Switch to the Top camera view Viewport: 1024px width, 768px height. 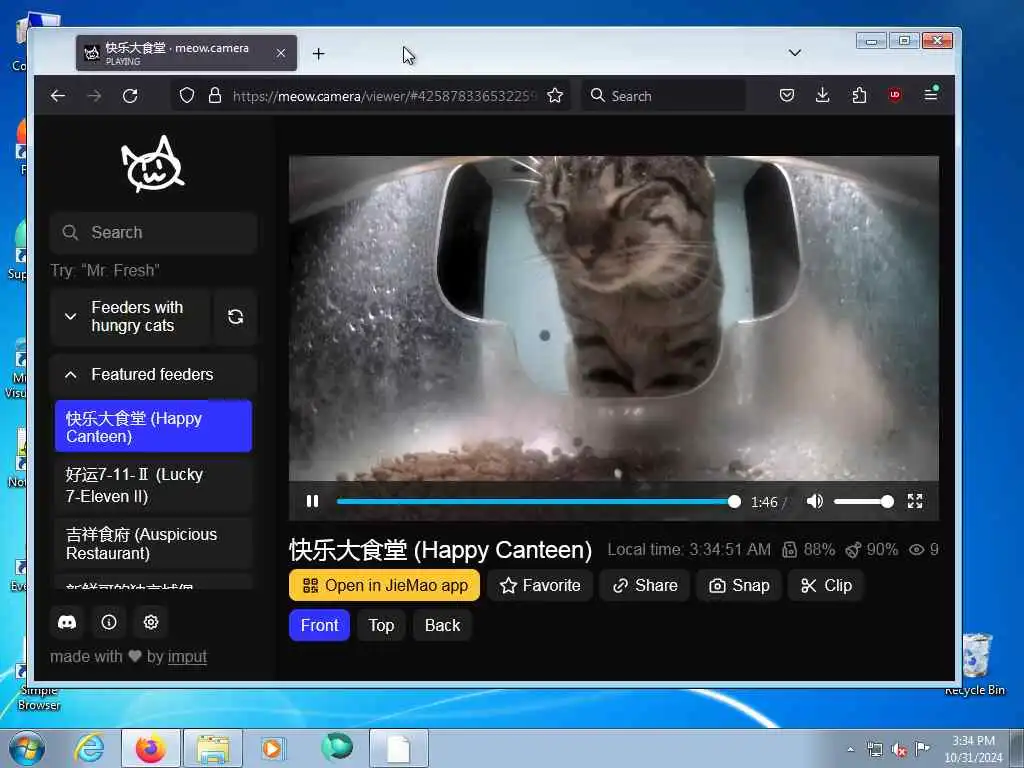click(x=381, y=626)
